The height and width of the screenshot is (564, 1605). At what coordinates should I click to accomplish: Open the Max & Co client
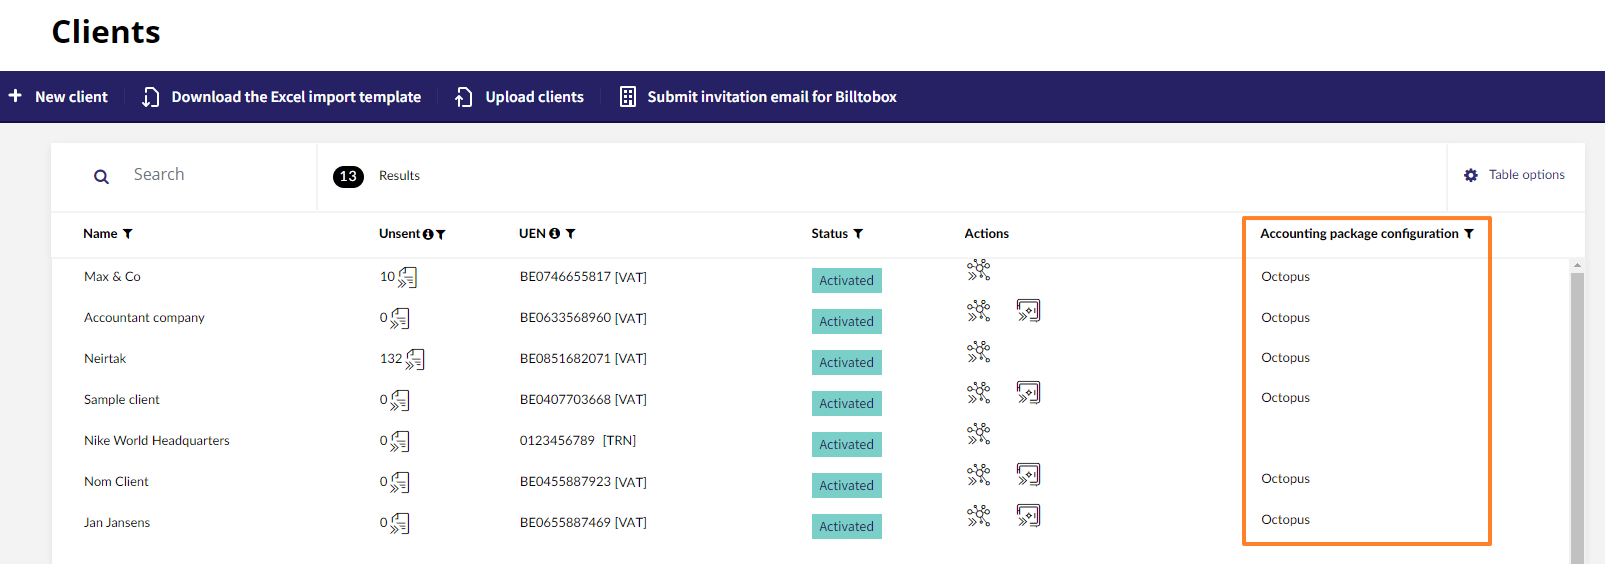[x=112, y=277]
